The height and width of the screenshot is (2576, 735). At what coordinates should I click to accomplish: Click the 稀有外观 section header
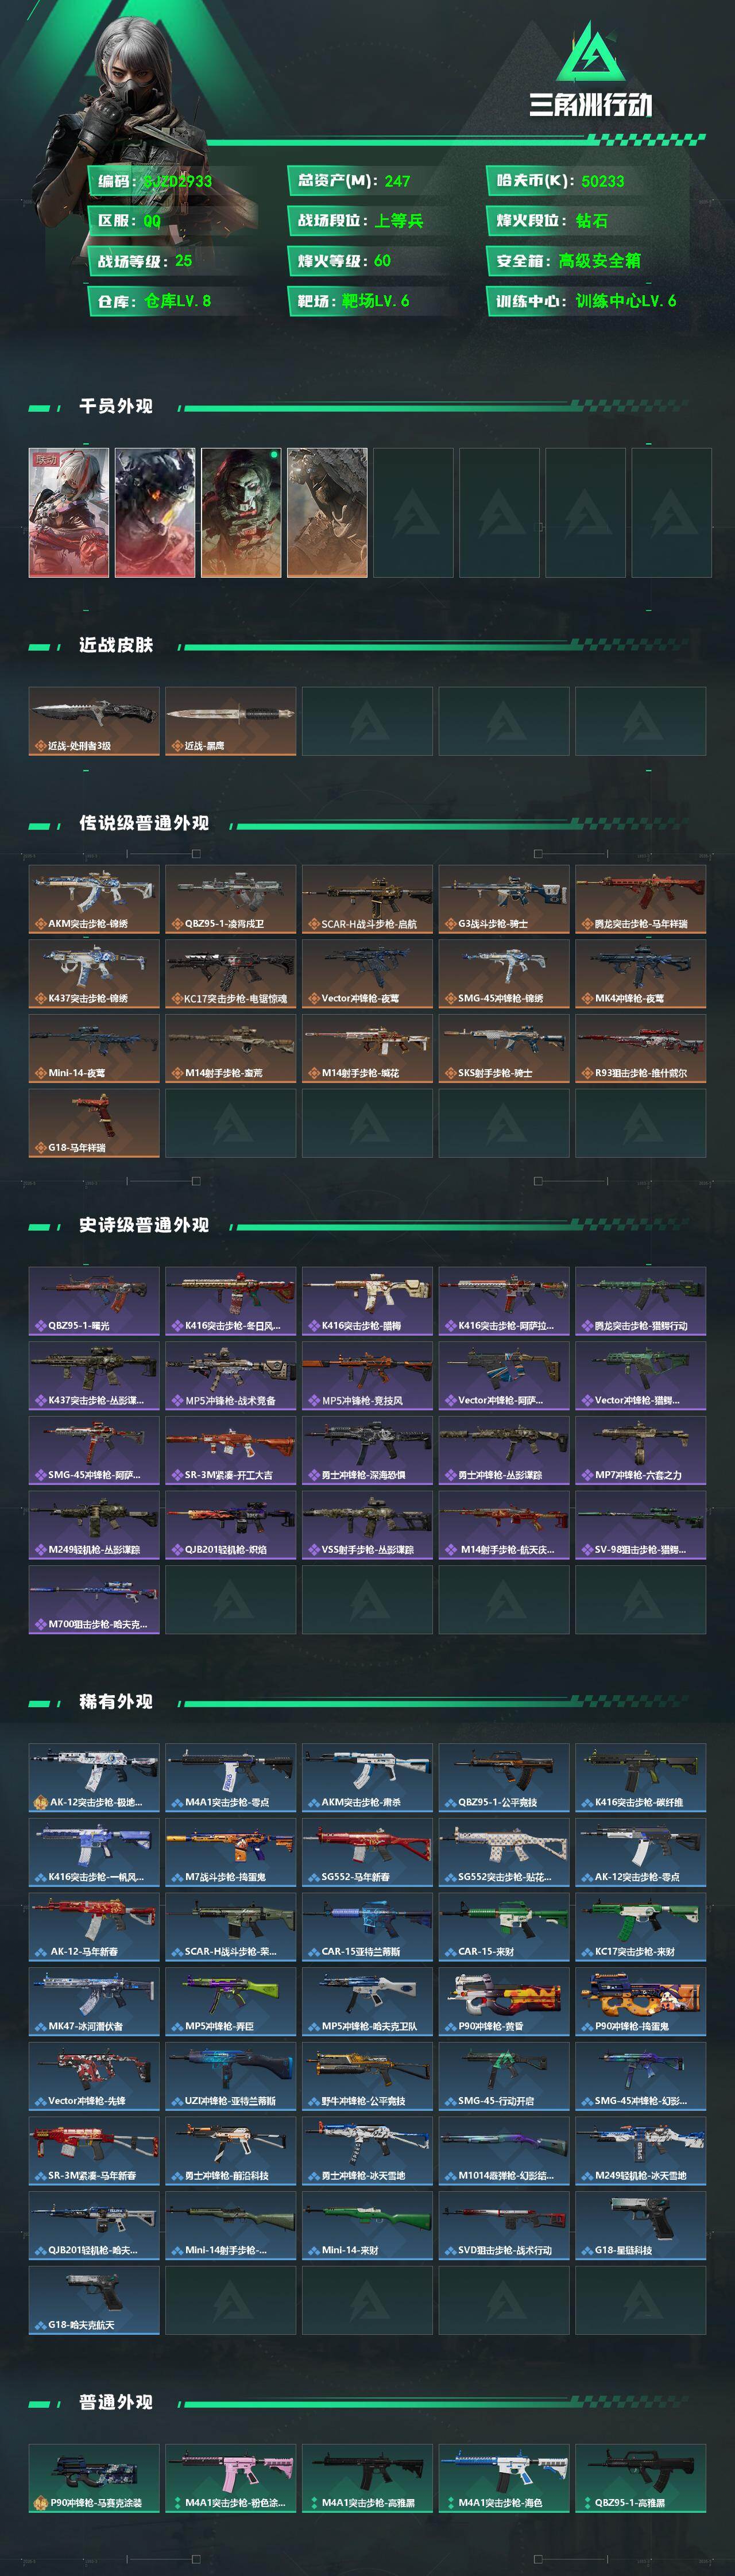pyautogui.click(x=116, y=1701)
